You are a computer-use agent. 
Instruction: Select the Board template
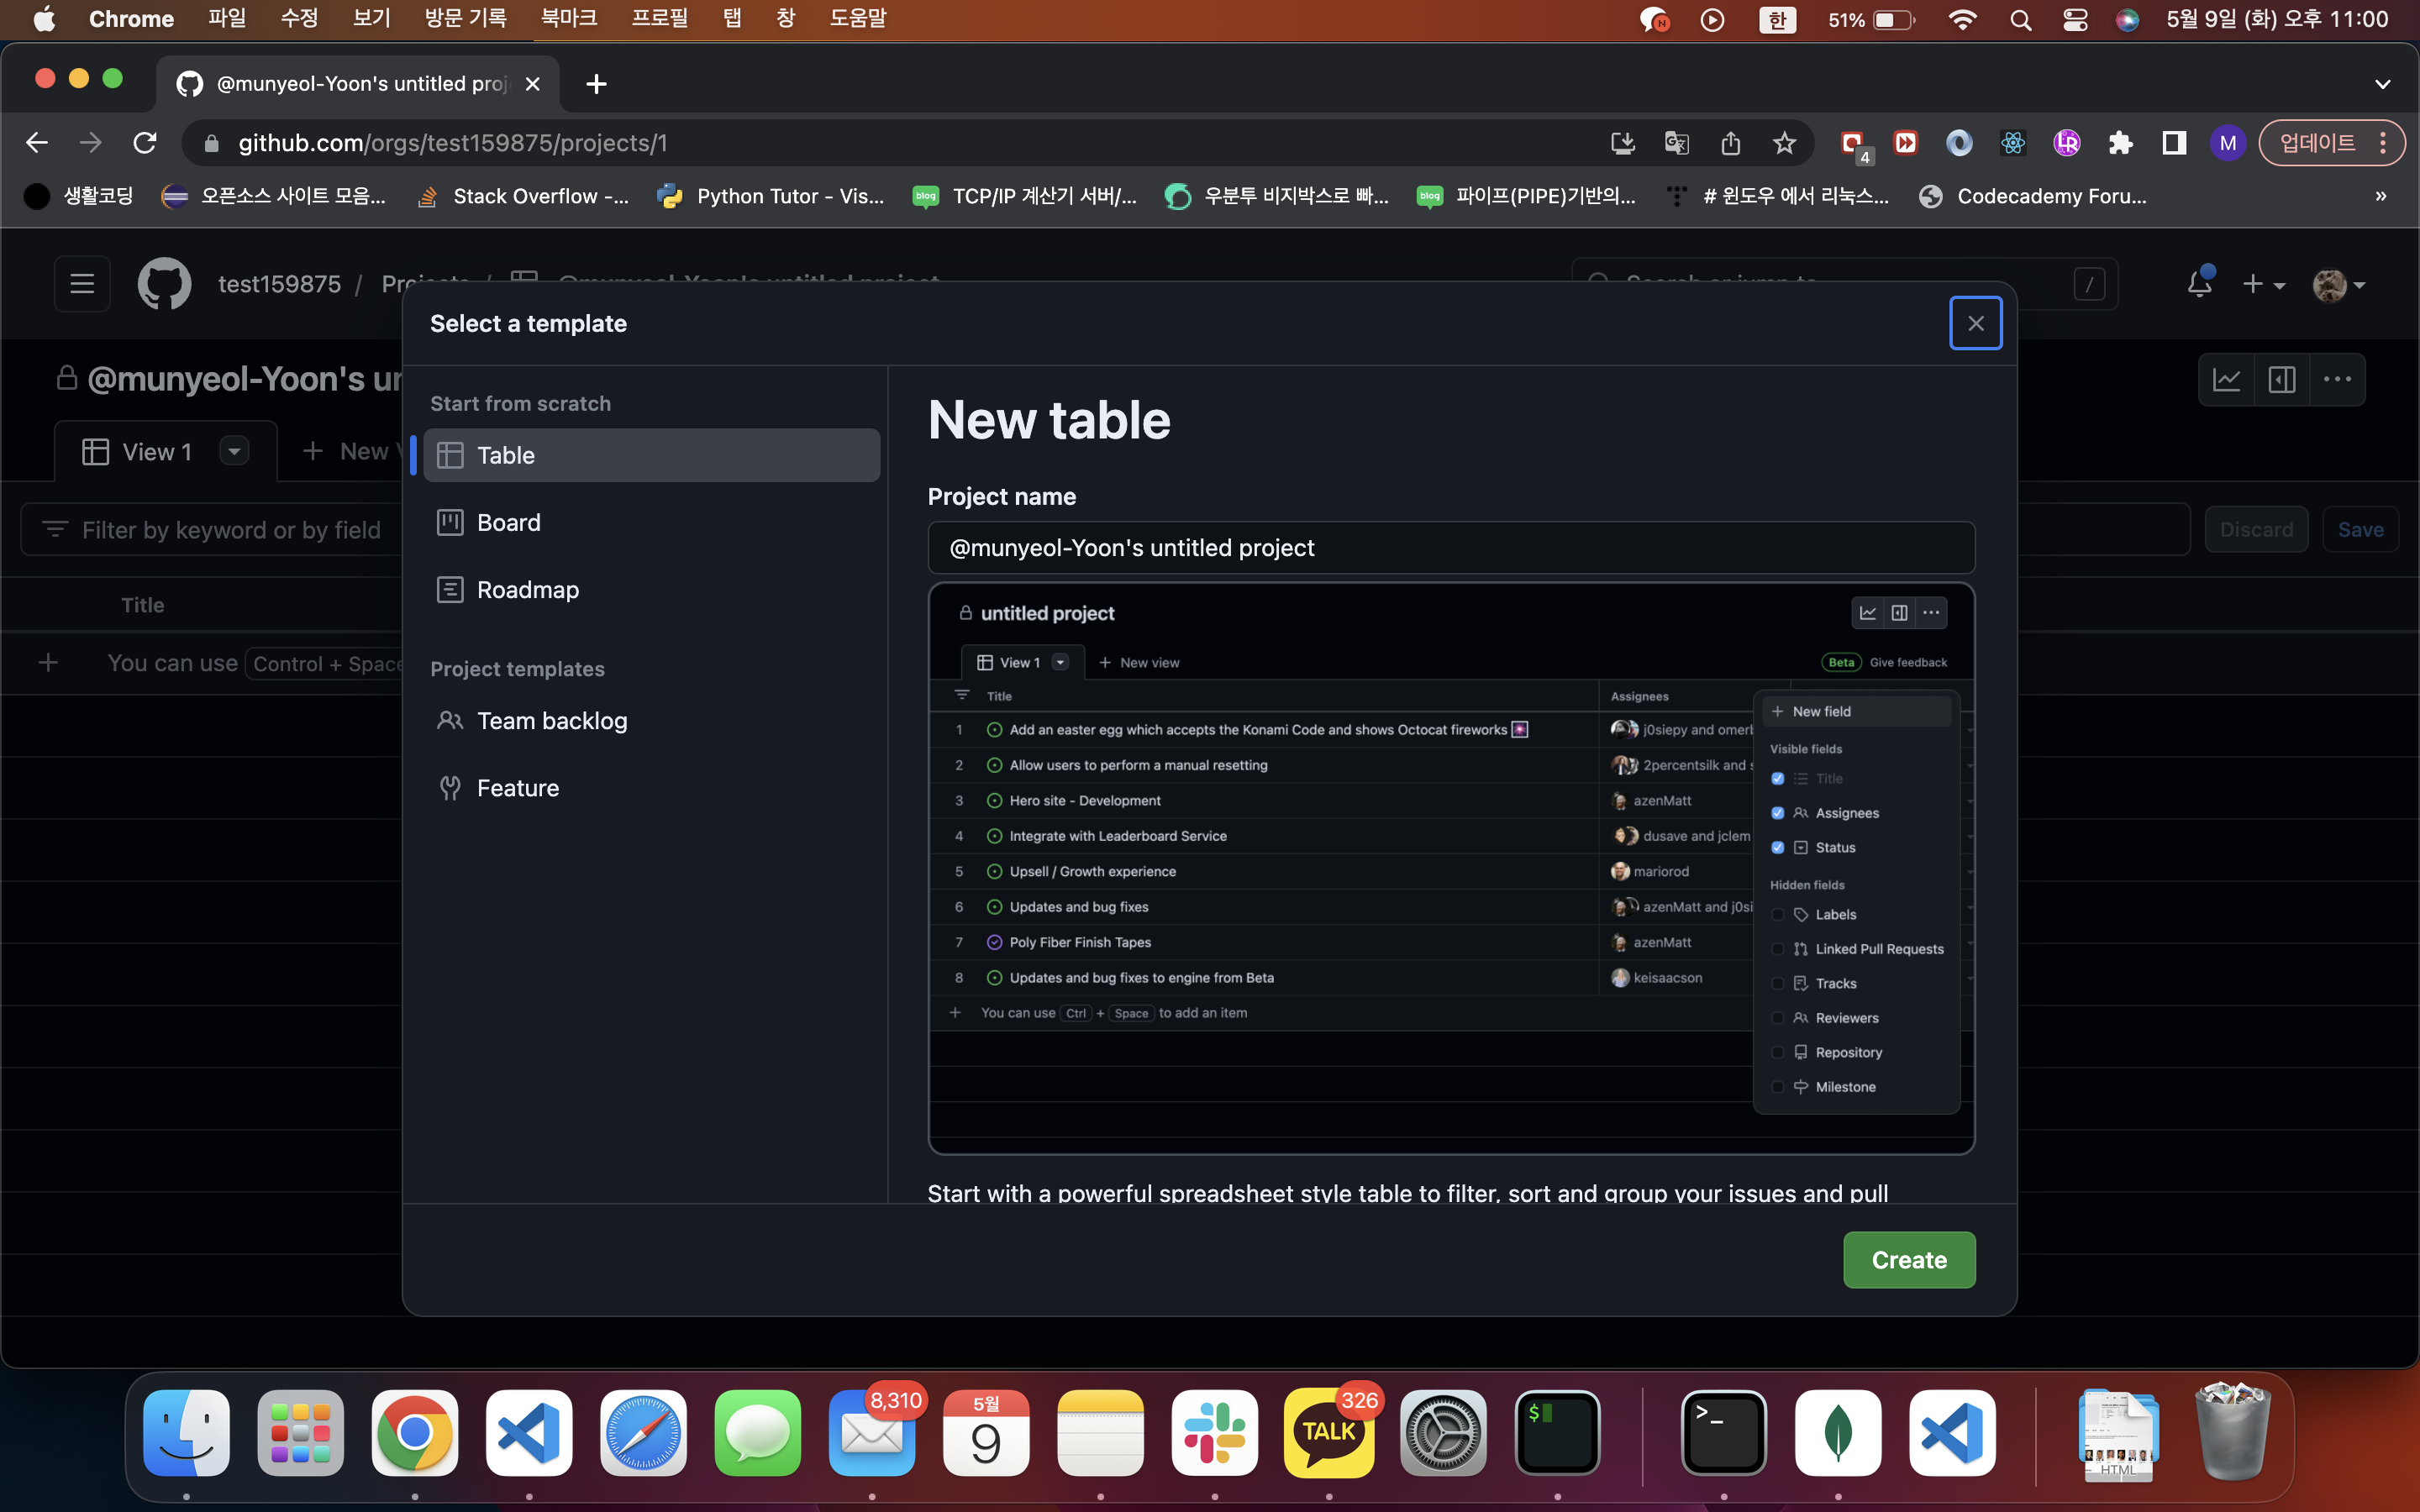[508, 522]
